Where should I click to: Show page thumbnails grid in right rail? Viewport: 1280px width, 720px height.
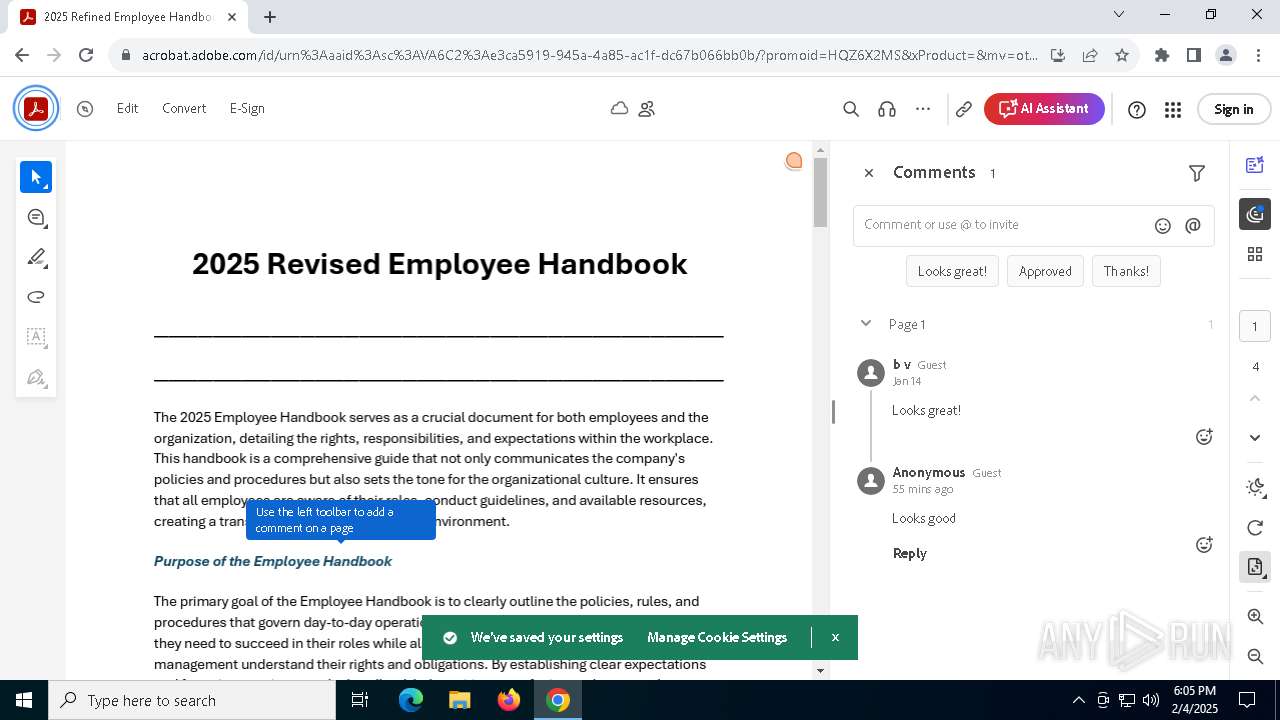[x=1255, y=255]
